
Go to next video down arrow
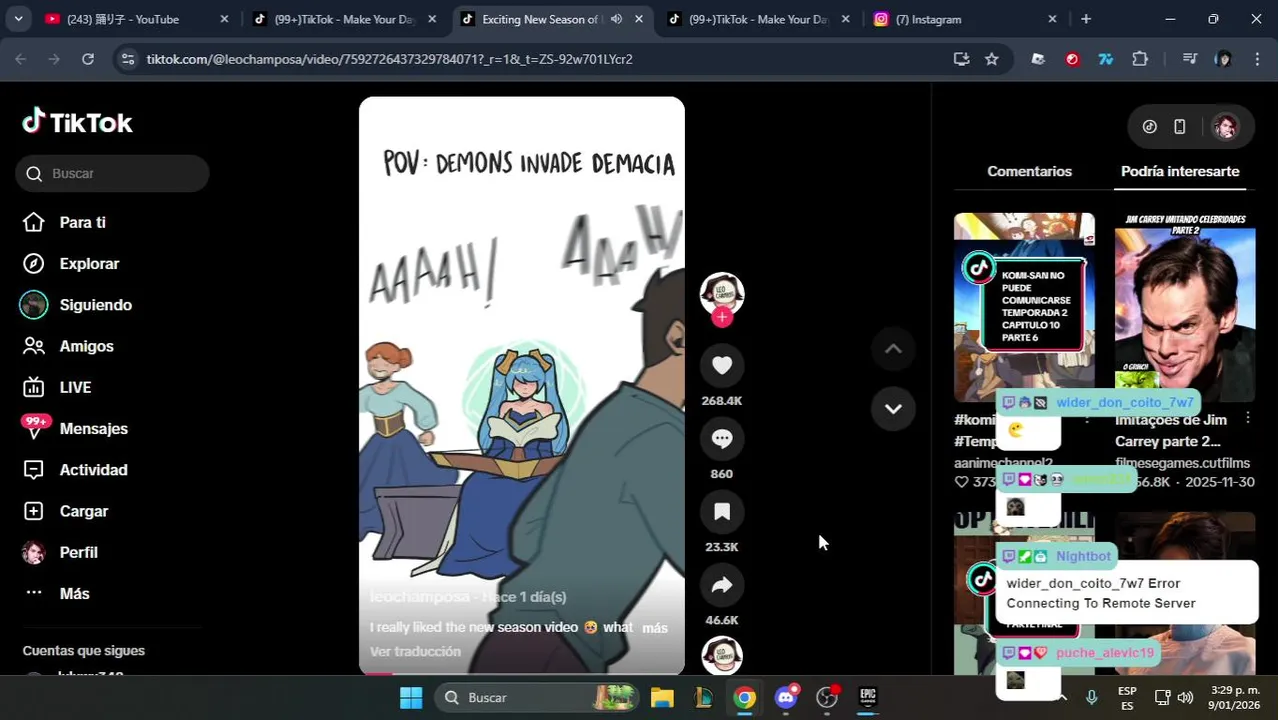893,409
